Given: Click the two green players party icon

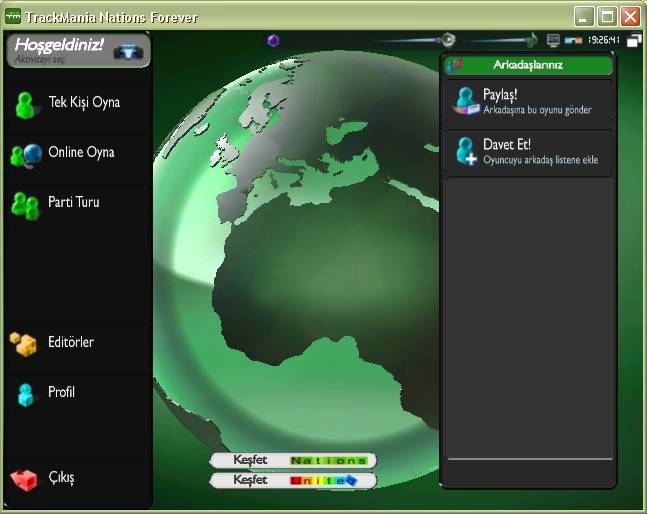Looking at the screenshot, I should coord(26,205).
